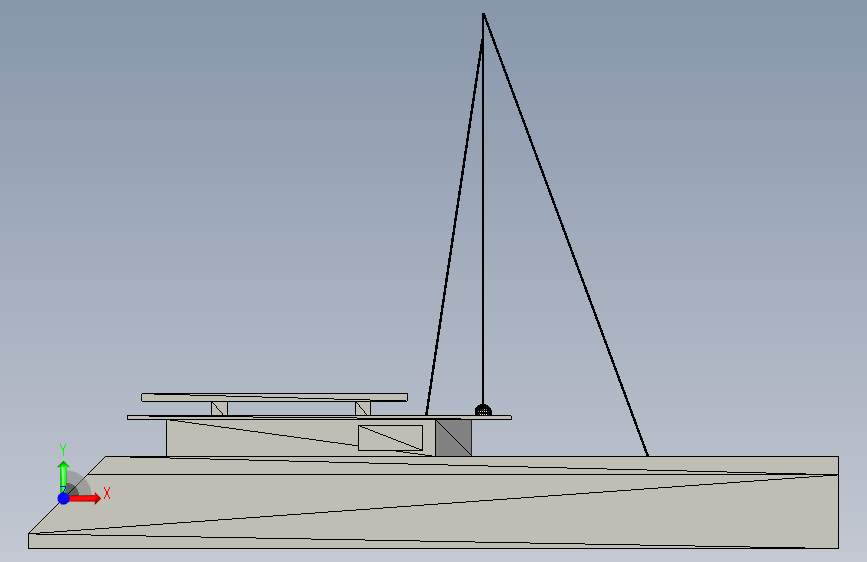
Task: Select the rectangular window panel on the cabin side
Action: 390,438
